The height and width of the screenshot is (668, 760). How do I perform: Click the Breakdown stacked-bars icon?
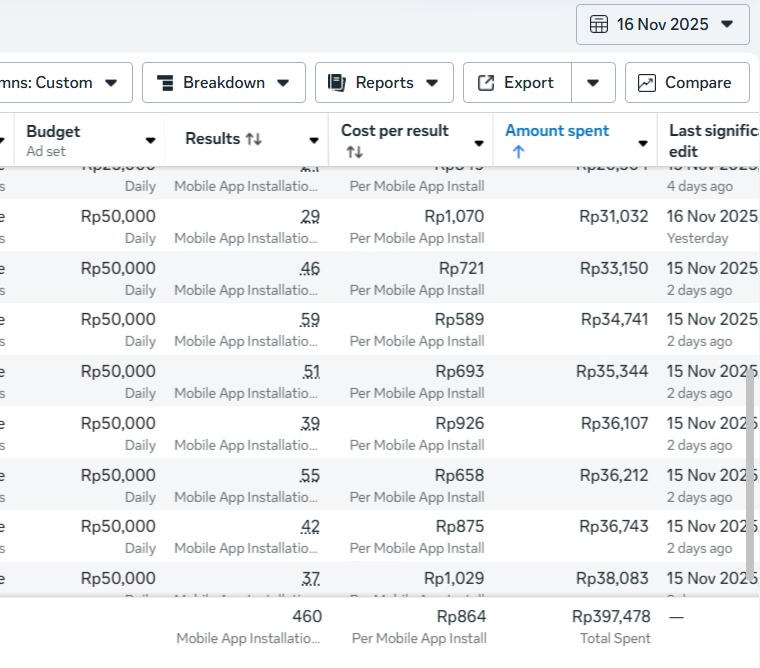(166, 83)
